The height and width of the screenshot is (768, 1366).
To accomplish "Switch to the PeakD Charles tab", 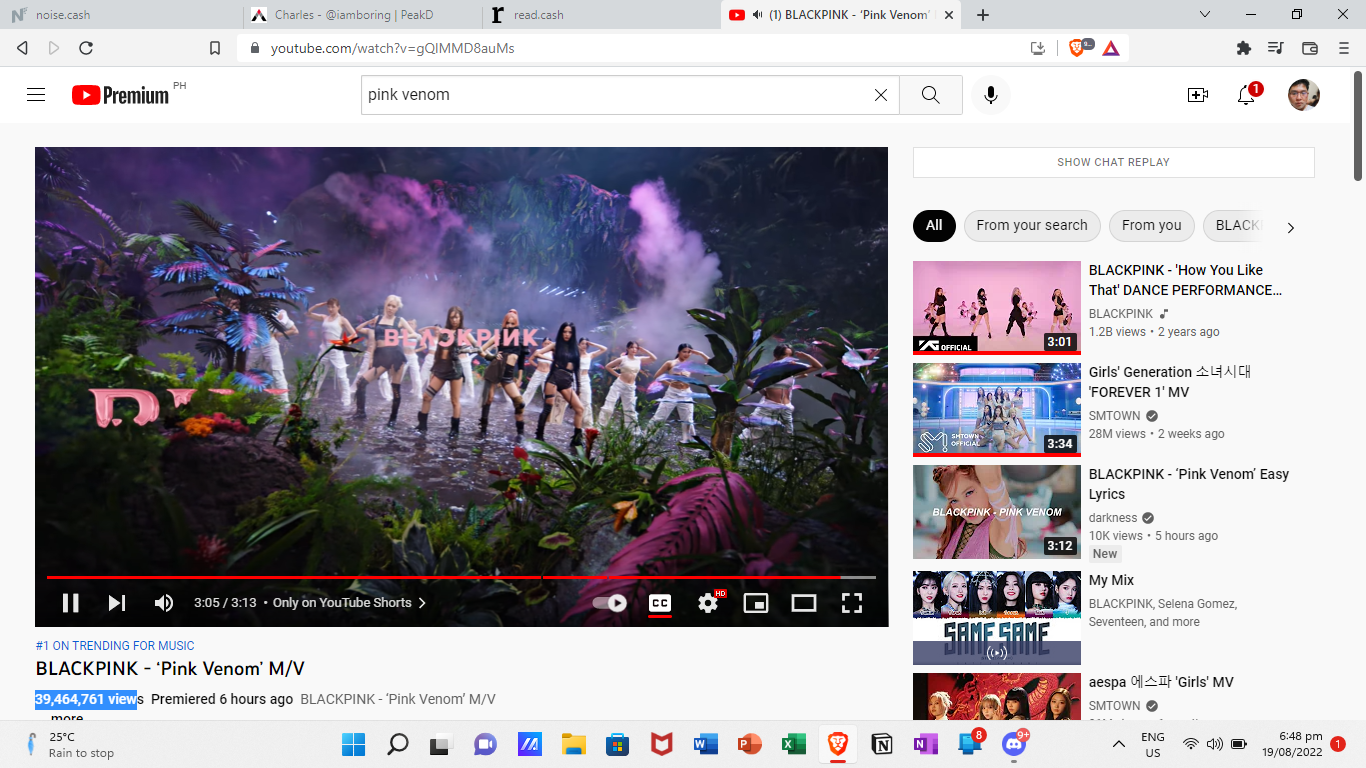I will click(x=361, y=15).
